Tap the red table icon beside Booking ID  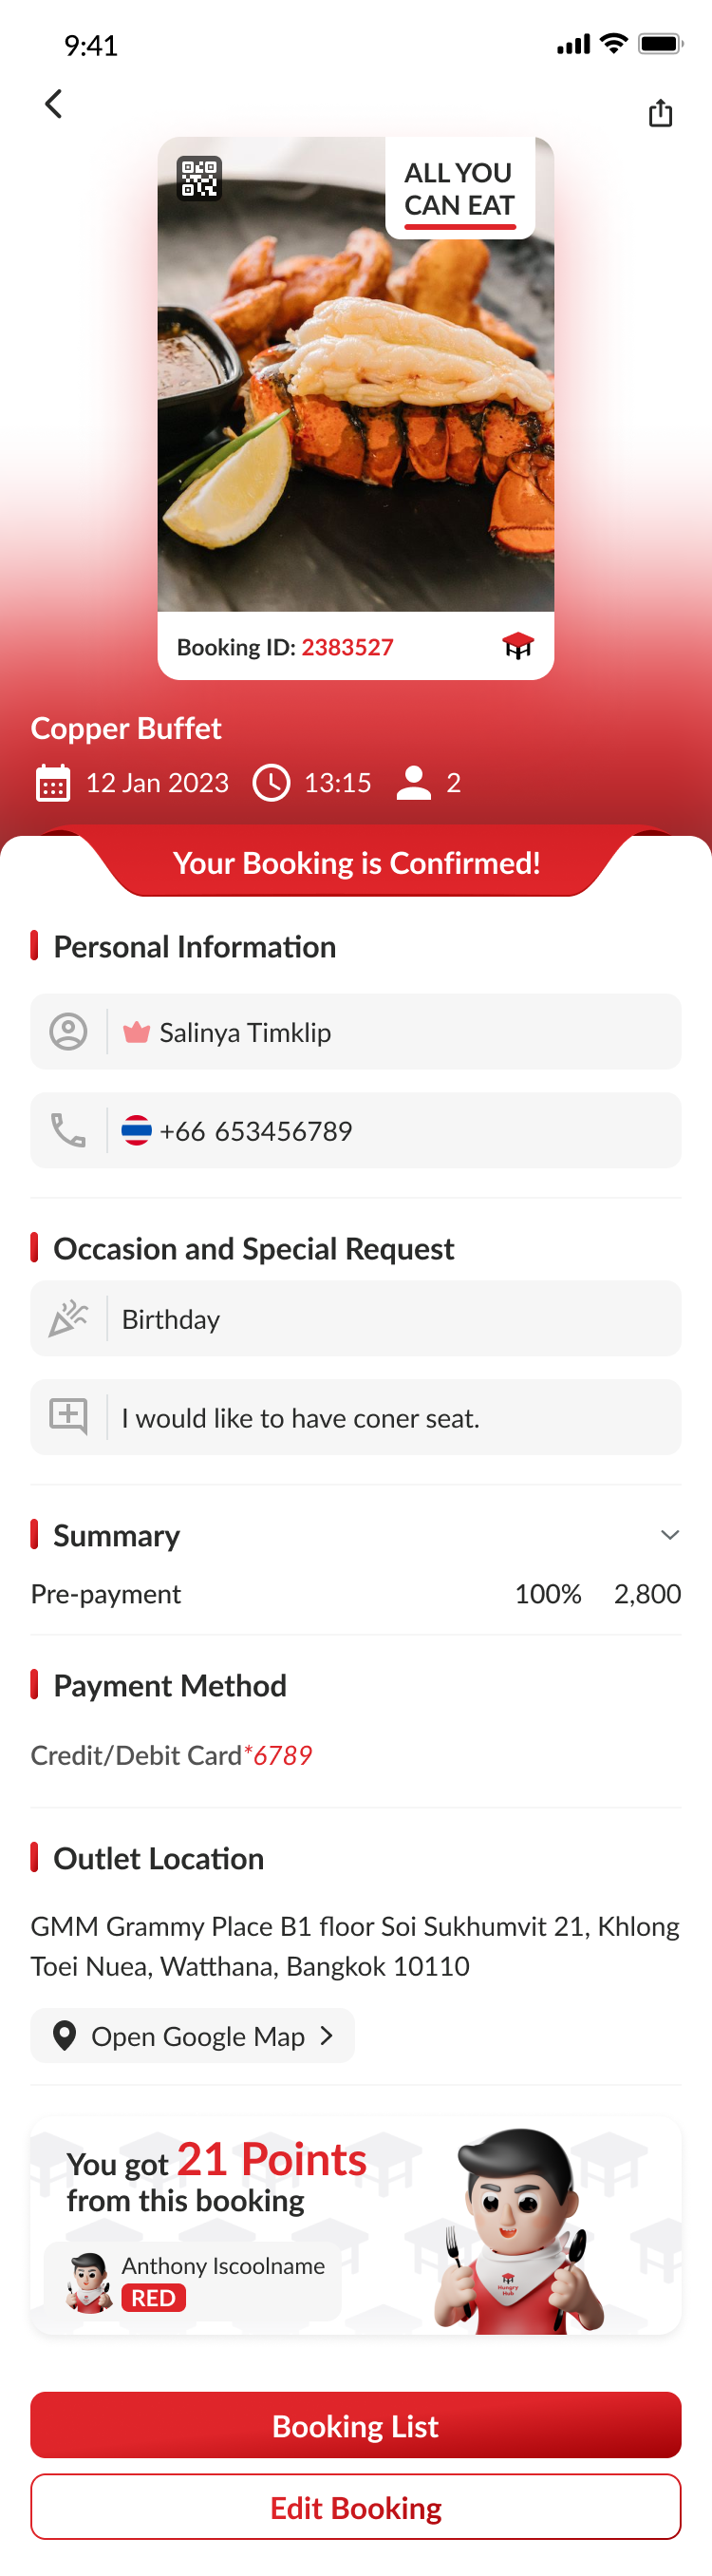coord(517,646)
